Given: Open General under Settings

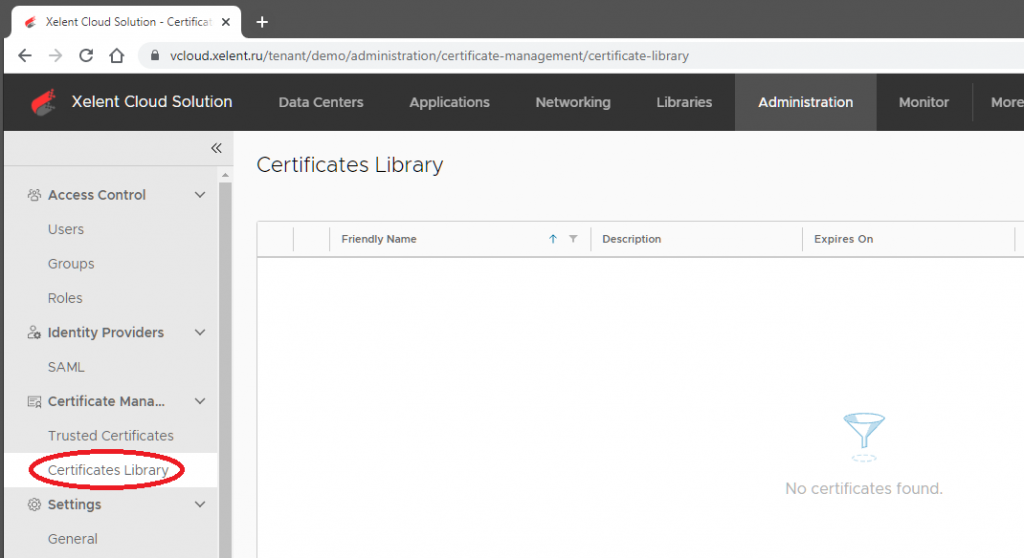Looking at the screenshot, I should point(72,539).
